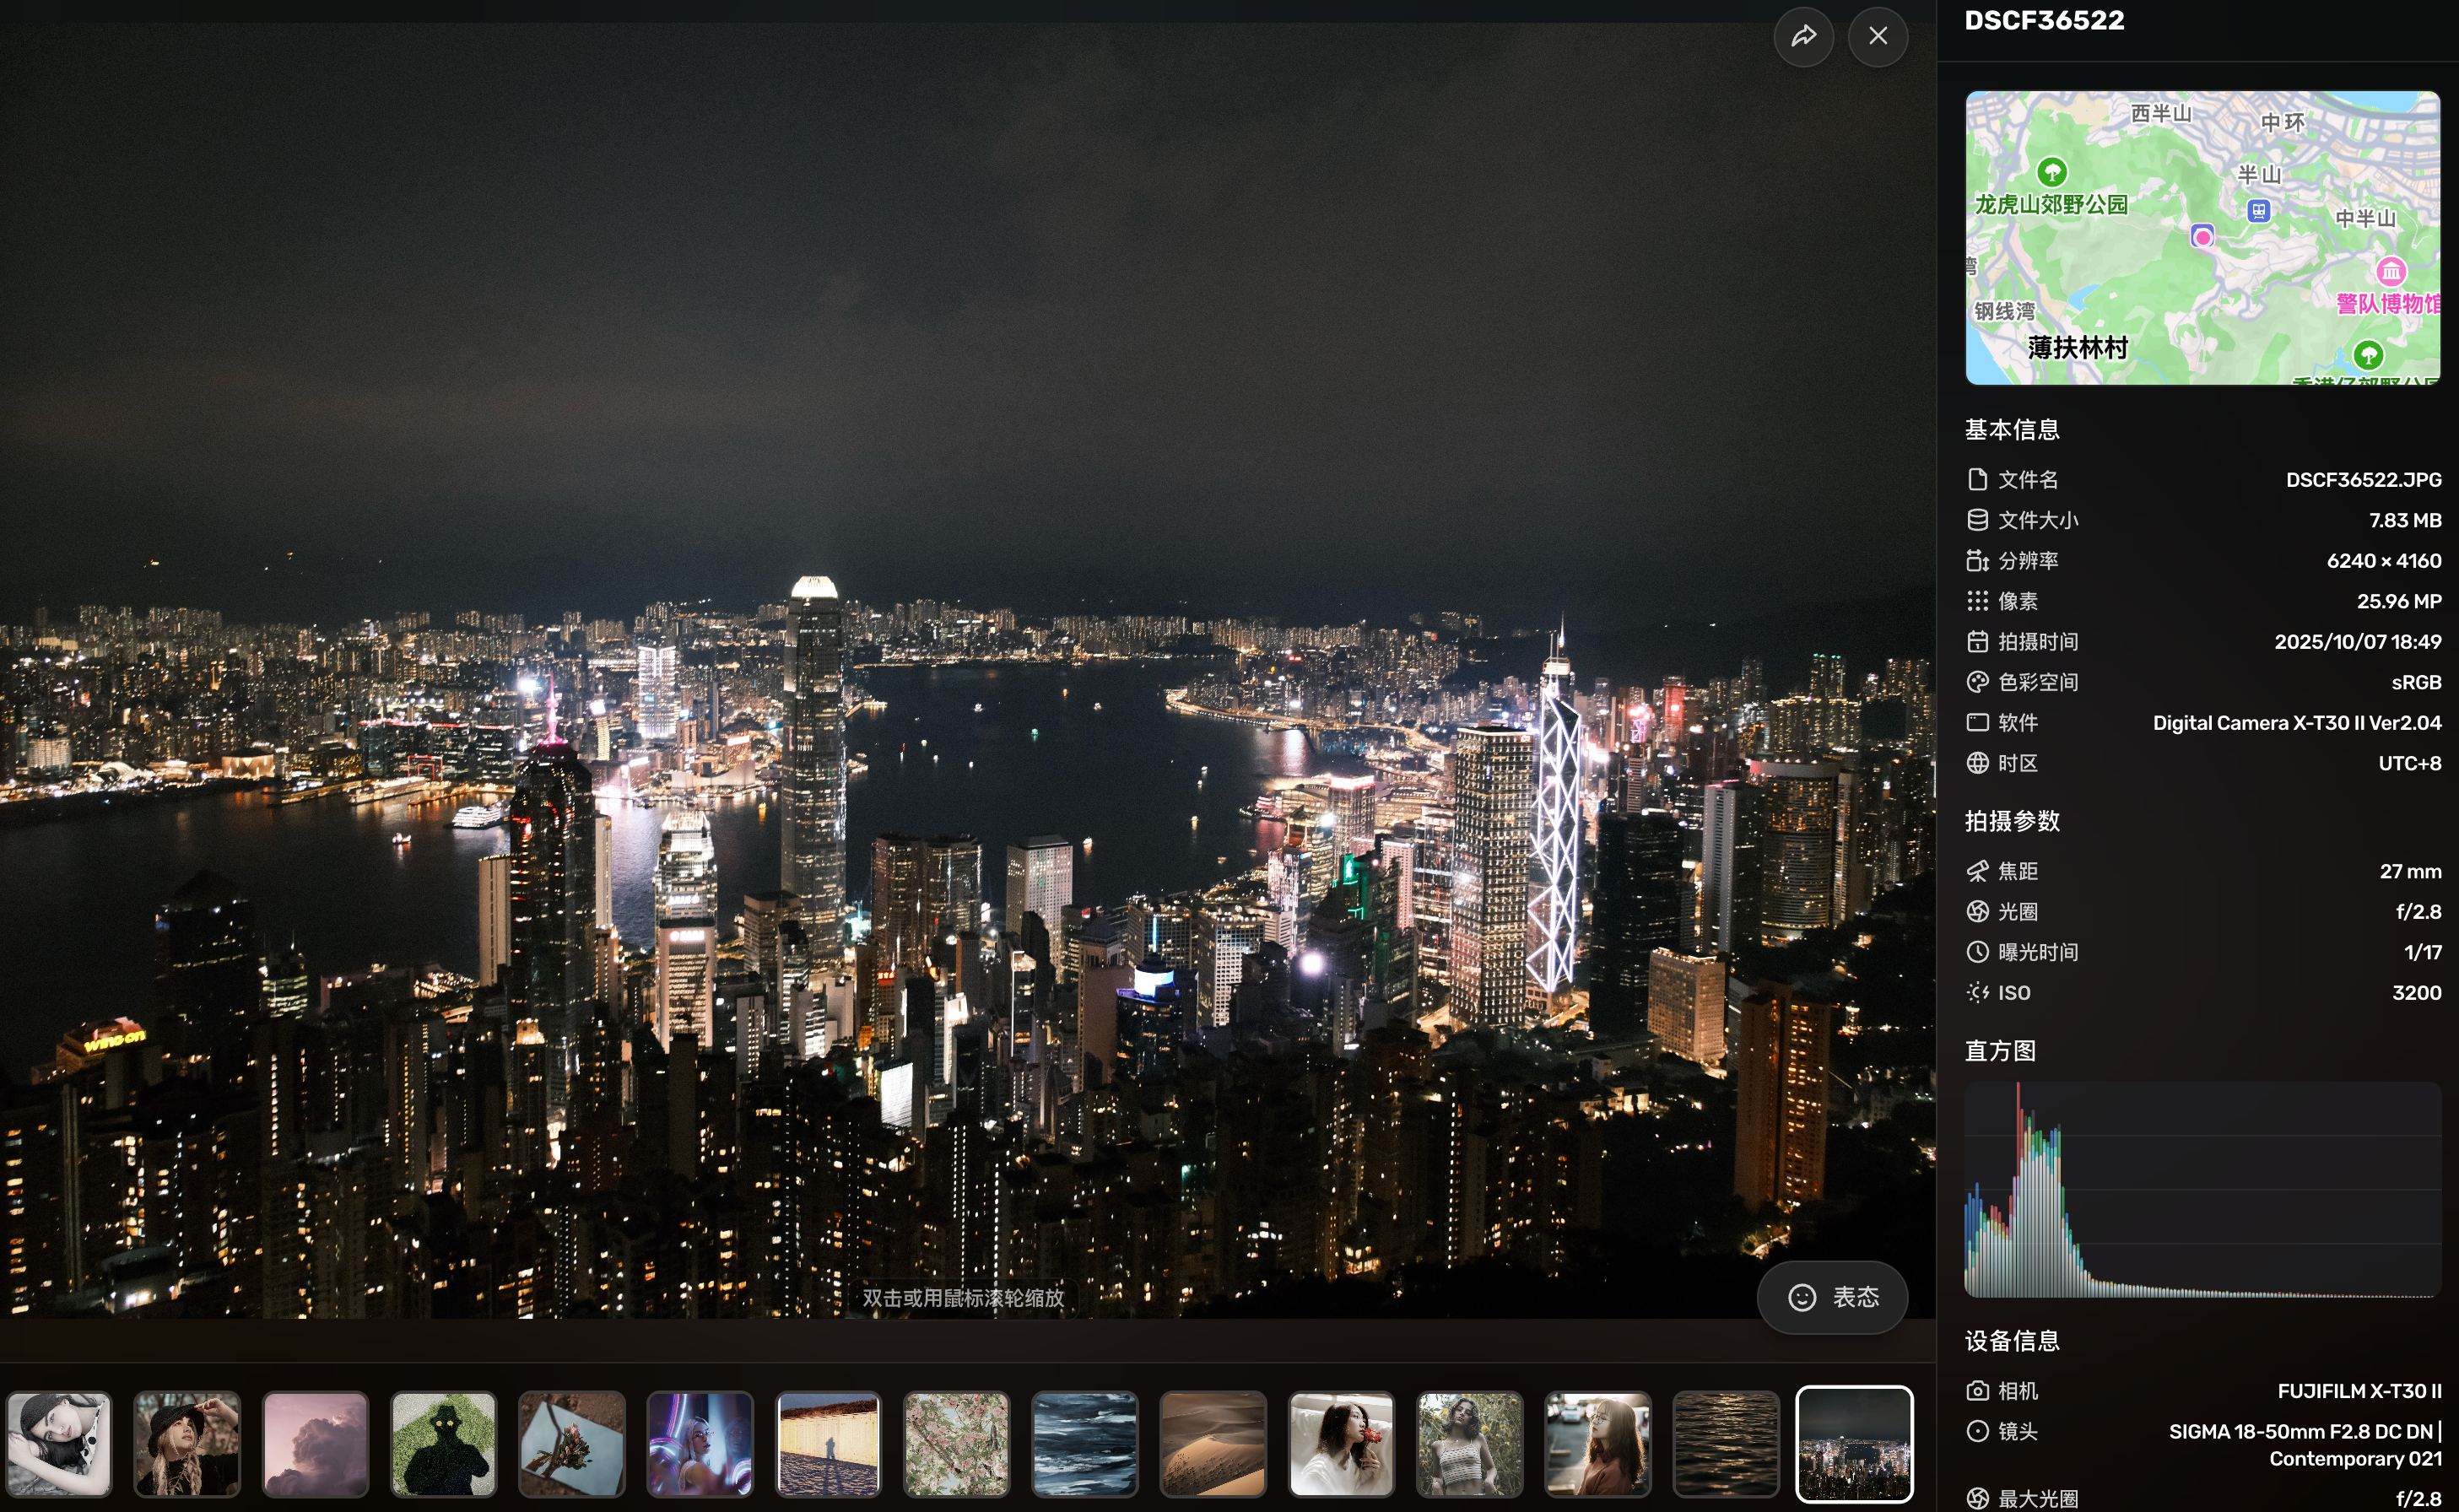Image resolution: width=2459 pixels, height=1512 pixels.
Task: Open the 表态 reaction button
Action: tap(1833, 1297)
